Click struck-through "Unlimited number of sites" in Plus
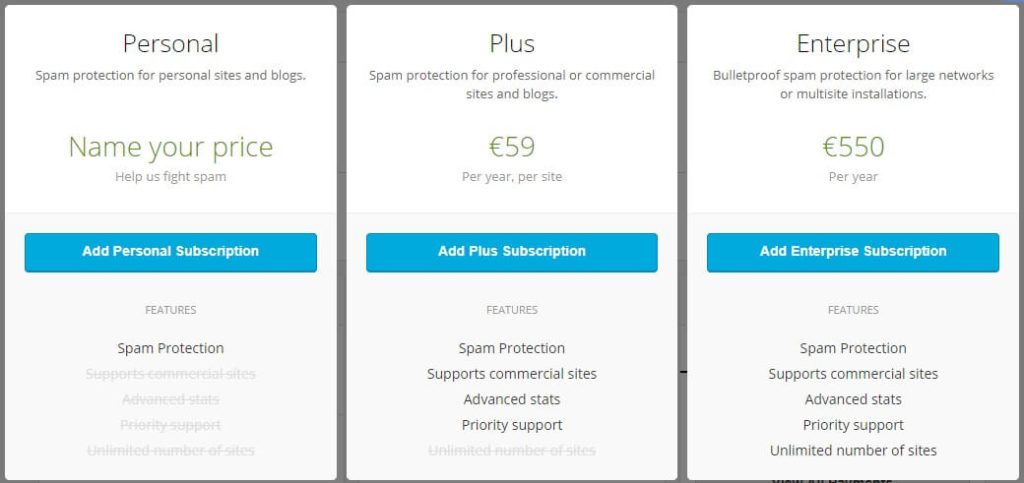This screenshot has height=483, width=1024. [x=511, y=450]
